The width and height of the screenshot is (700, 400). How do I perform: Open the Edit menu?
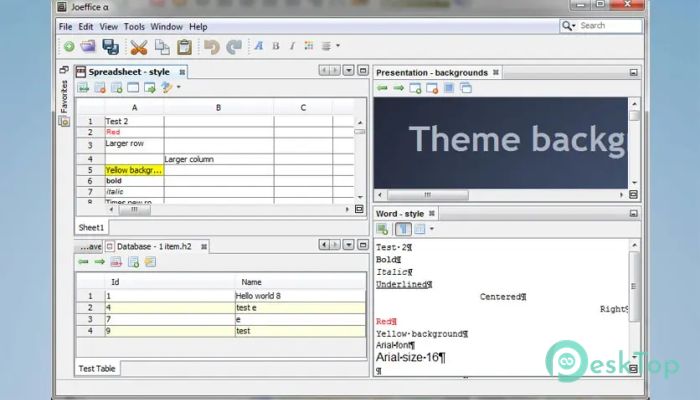(x=86, y=27)
